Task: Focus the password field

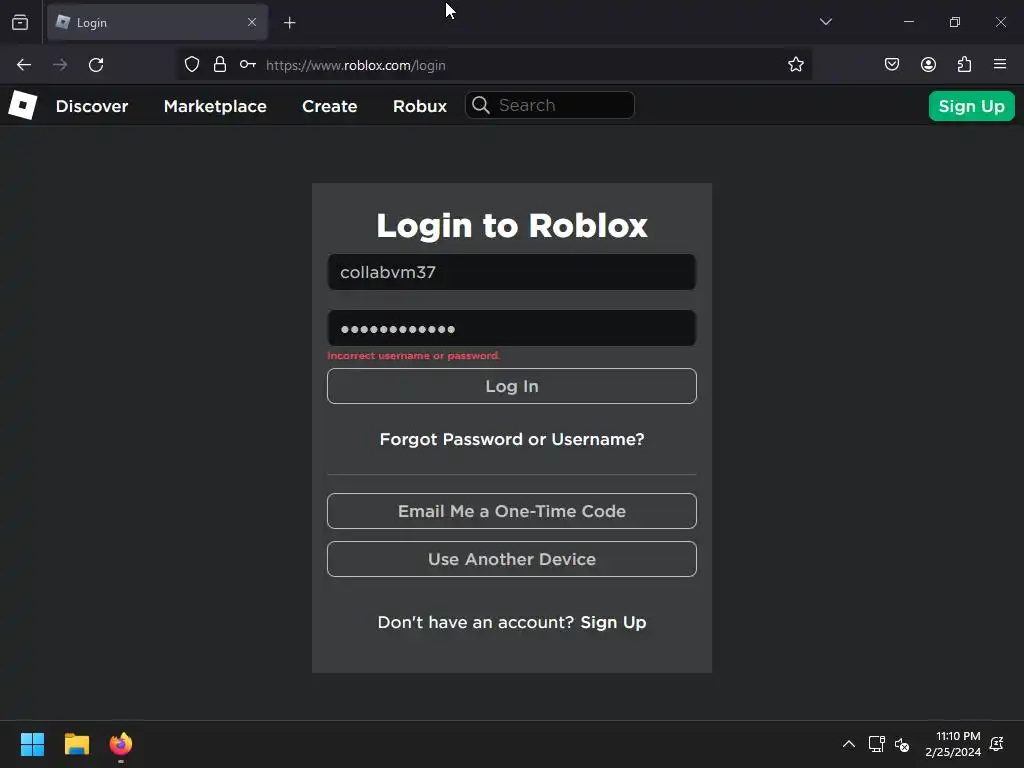Action: click(512, 328)
